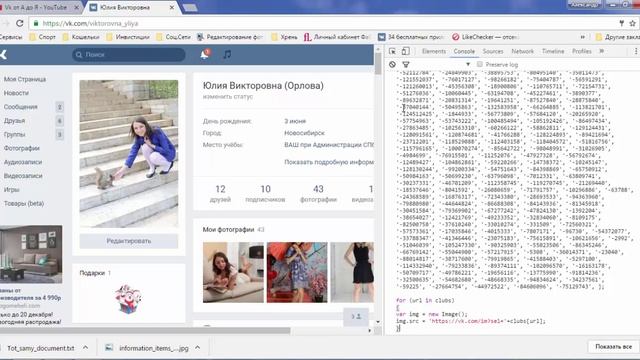Open Фотографии in sidebar
Viewport: 640px width, 360px height.
pyautogui.click(x=22, y=148)
